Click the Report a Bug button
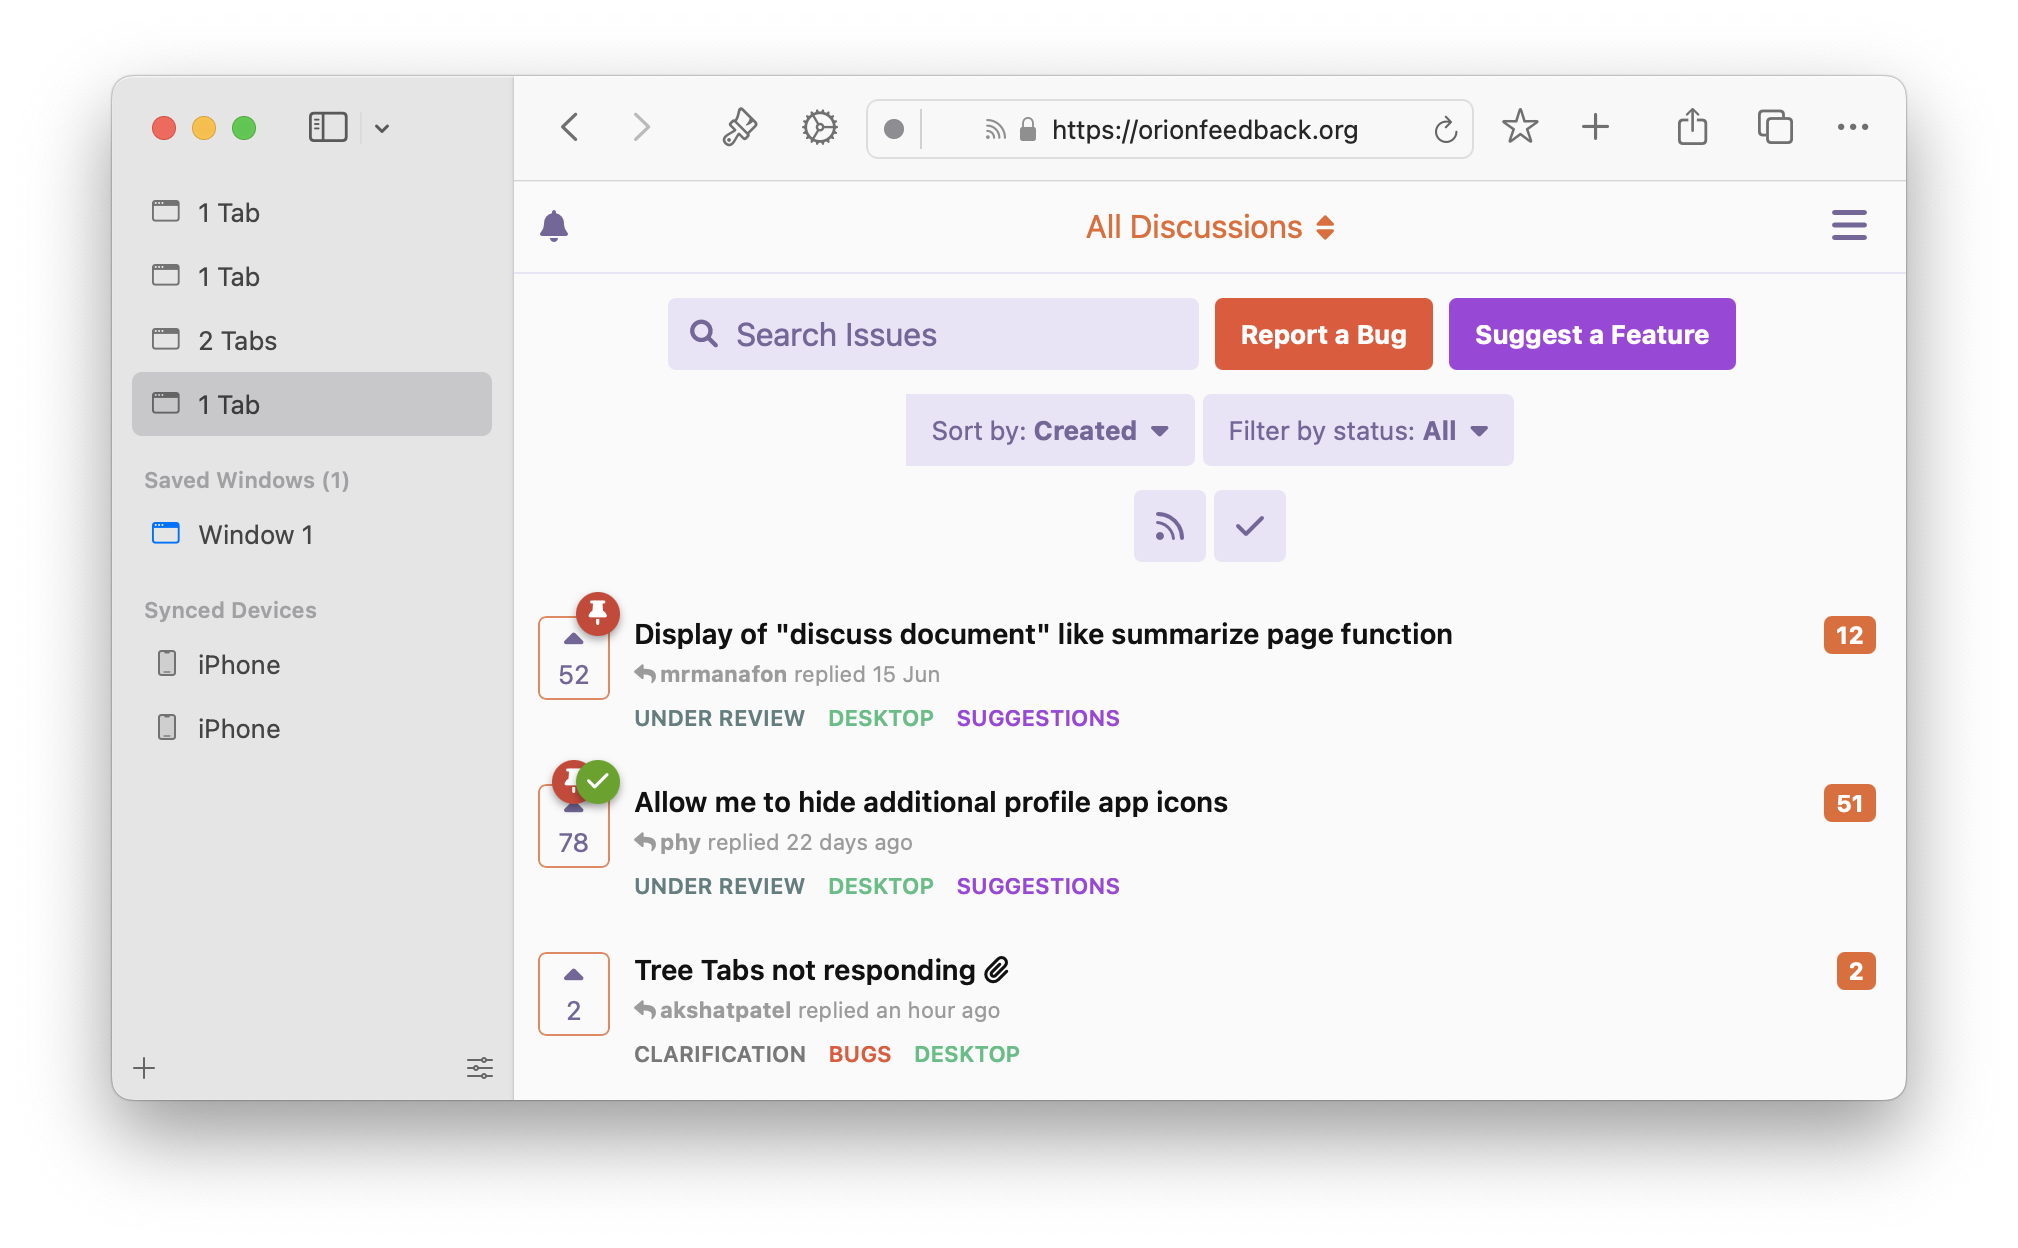Image resolution: width=2018 pixels, height=1248 pixels. pos(1323,334)
